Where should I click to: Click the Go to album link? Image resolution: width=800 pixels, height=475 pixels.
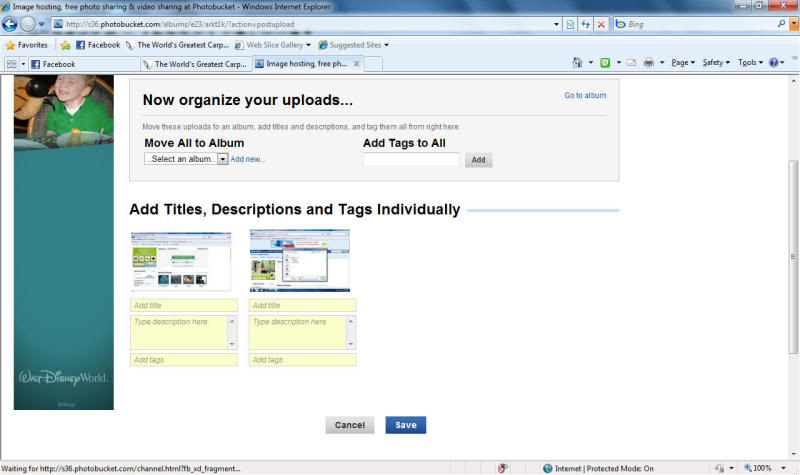pyautogui.click(x=585, y=96)
